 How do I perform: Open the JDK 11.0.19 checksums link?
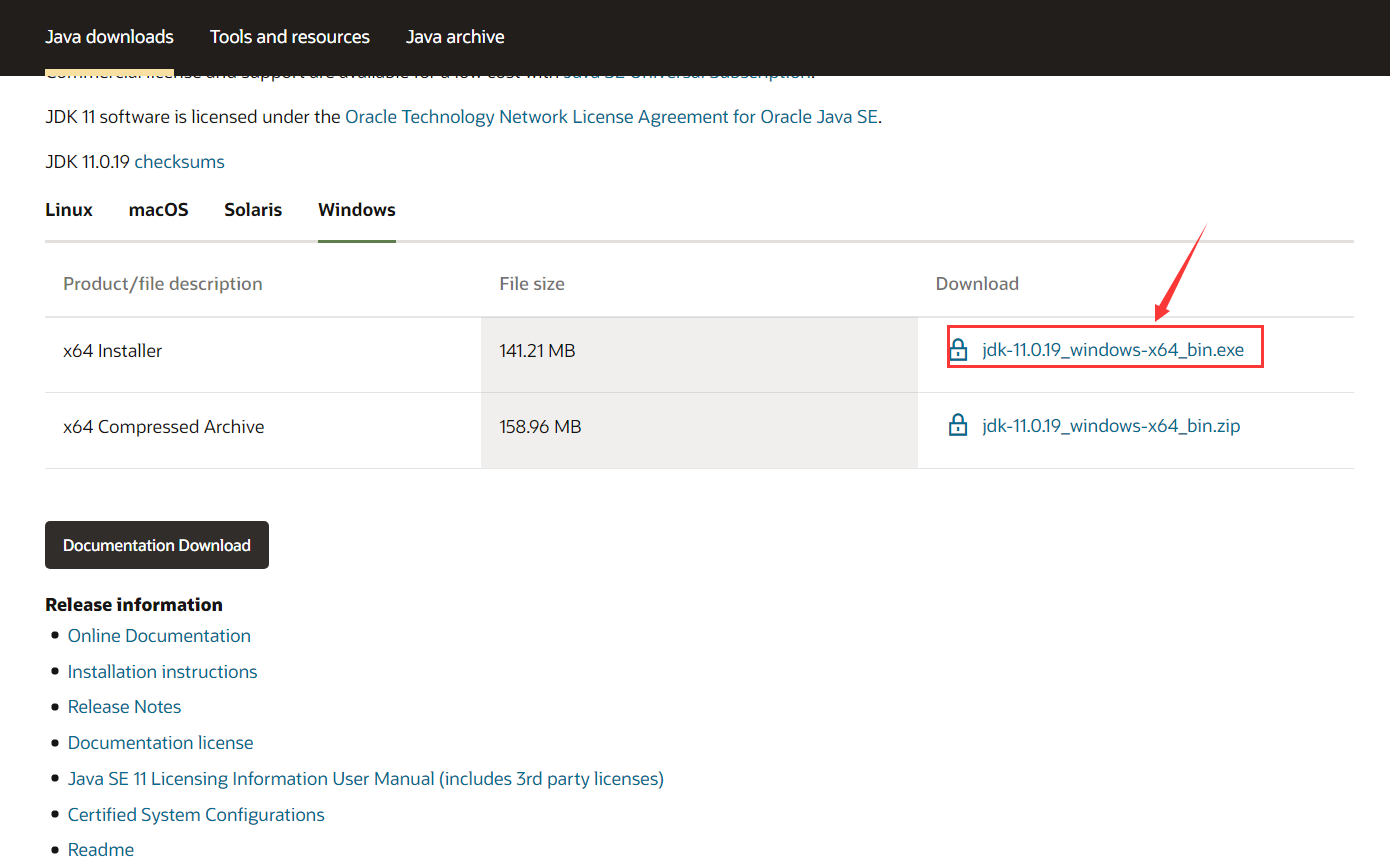tap(179, 161)
